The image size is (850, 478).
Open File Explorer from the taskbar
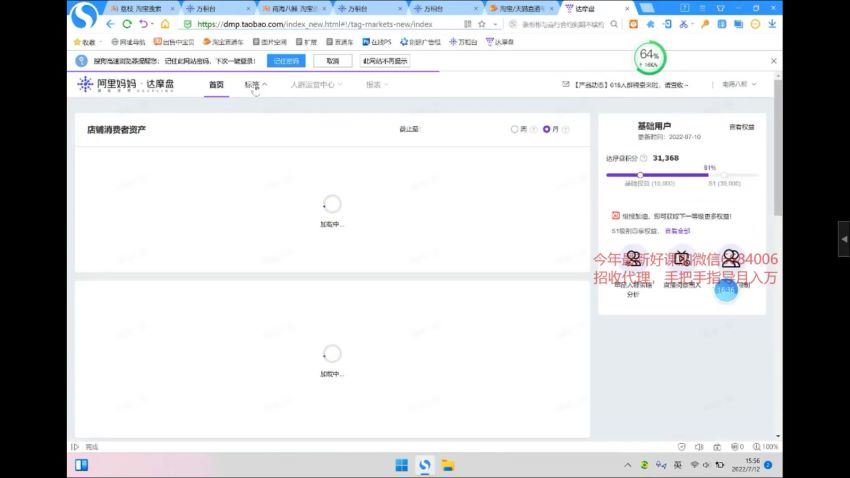pos(447,465)
